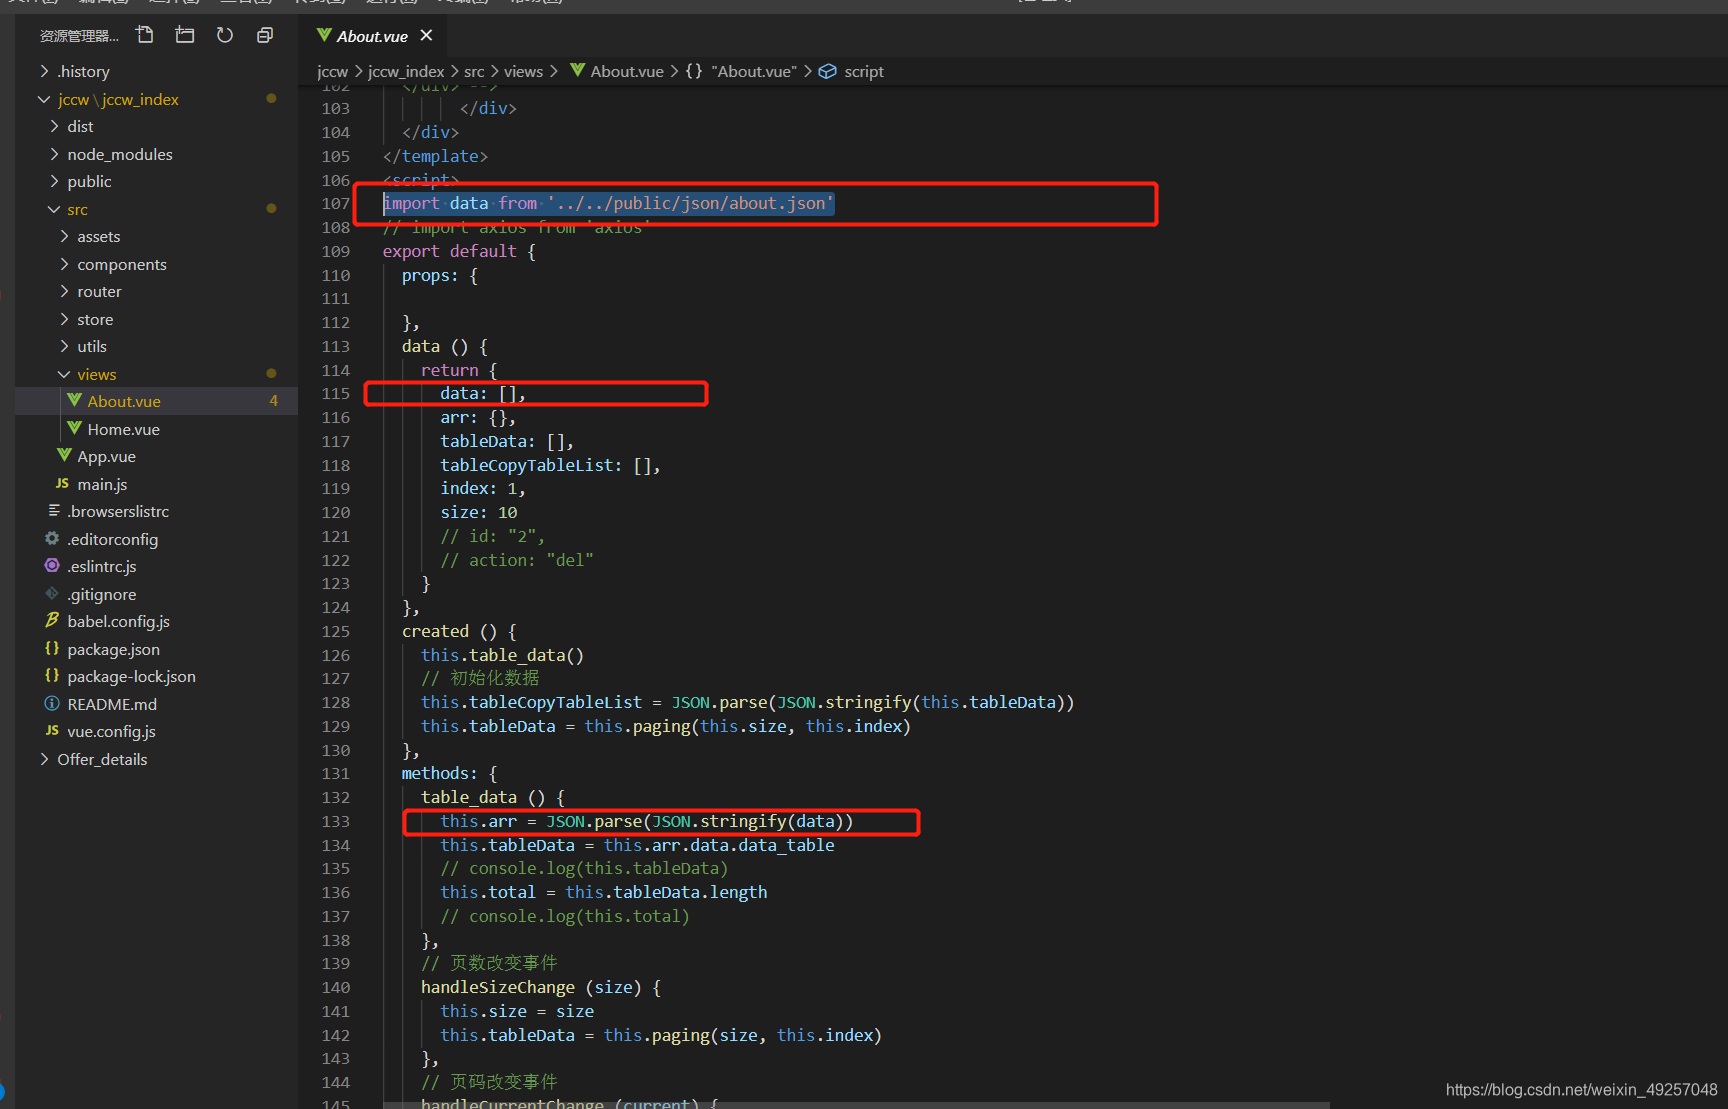The width and height of the screenshot is (1728, 1109).
Task: Click the '</template>' closing tag line
Action: (435, 156)
